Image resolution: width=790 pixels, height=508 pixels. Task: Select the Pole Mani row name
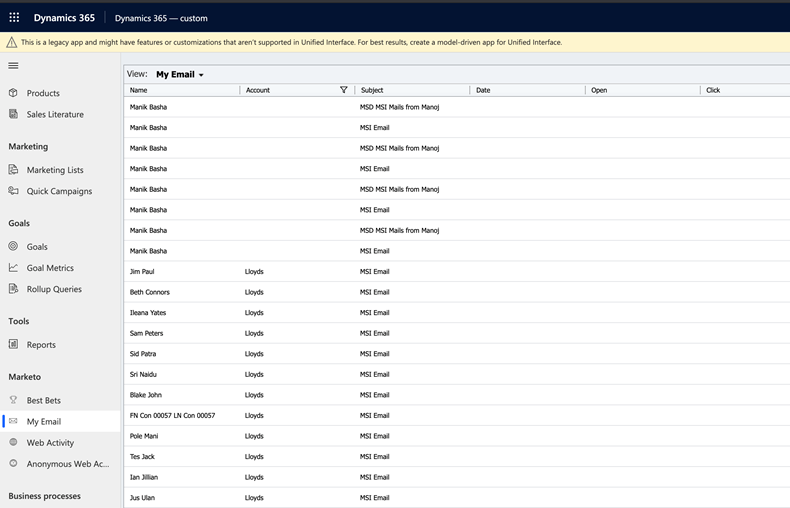pos(144,436)
